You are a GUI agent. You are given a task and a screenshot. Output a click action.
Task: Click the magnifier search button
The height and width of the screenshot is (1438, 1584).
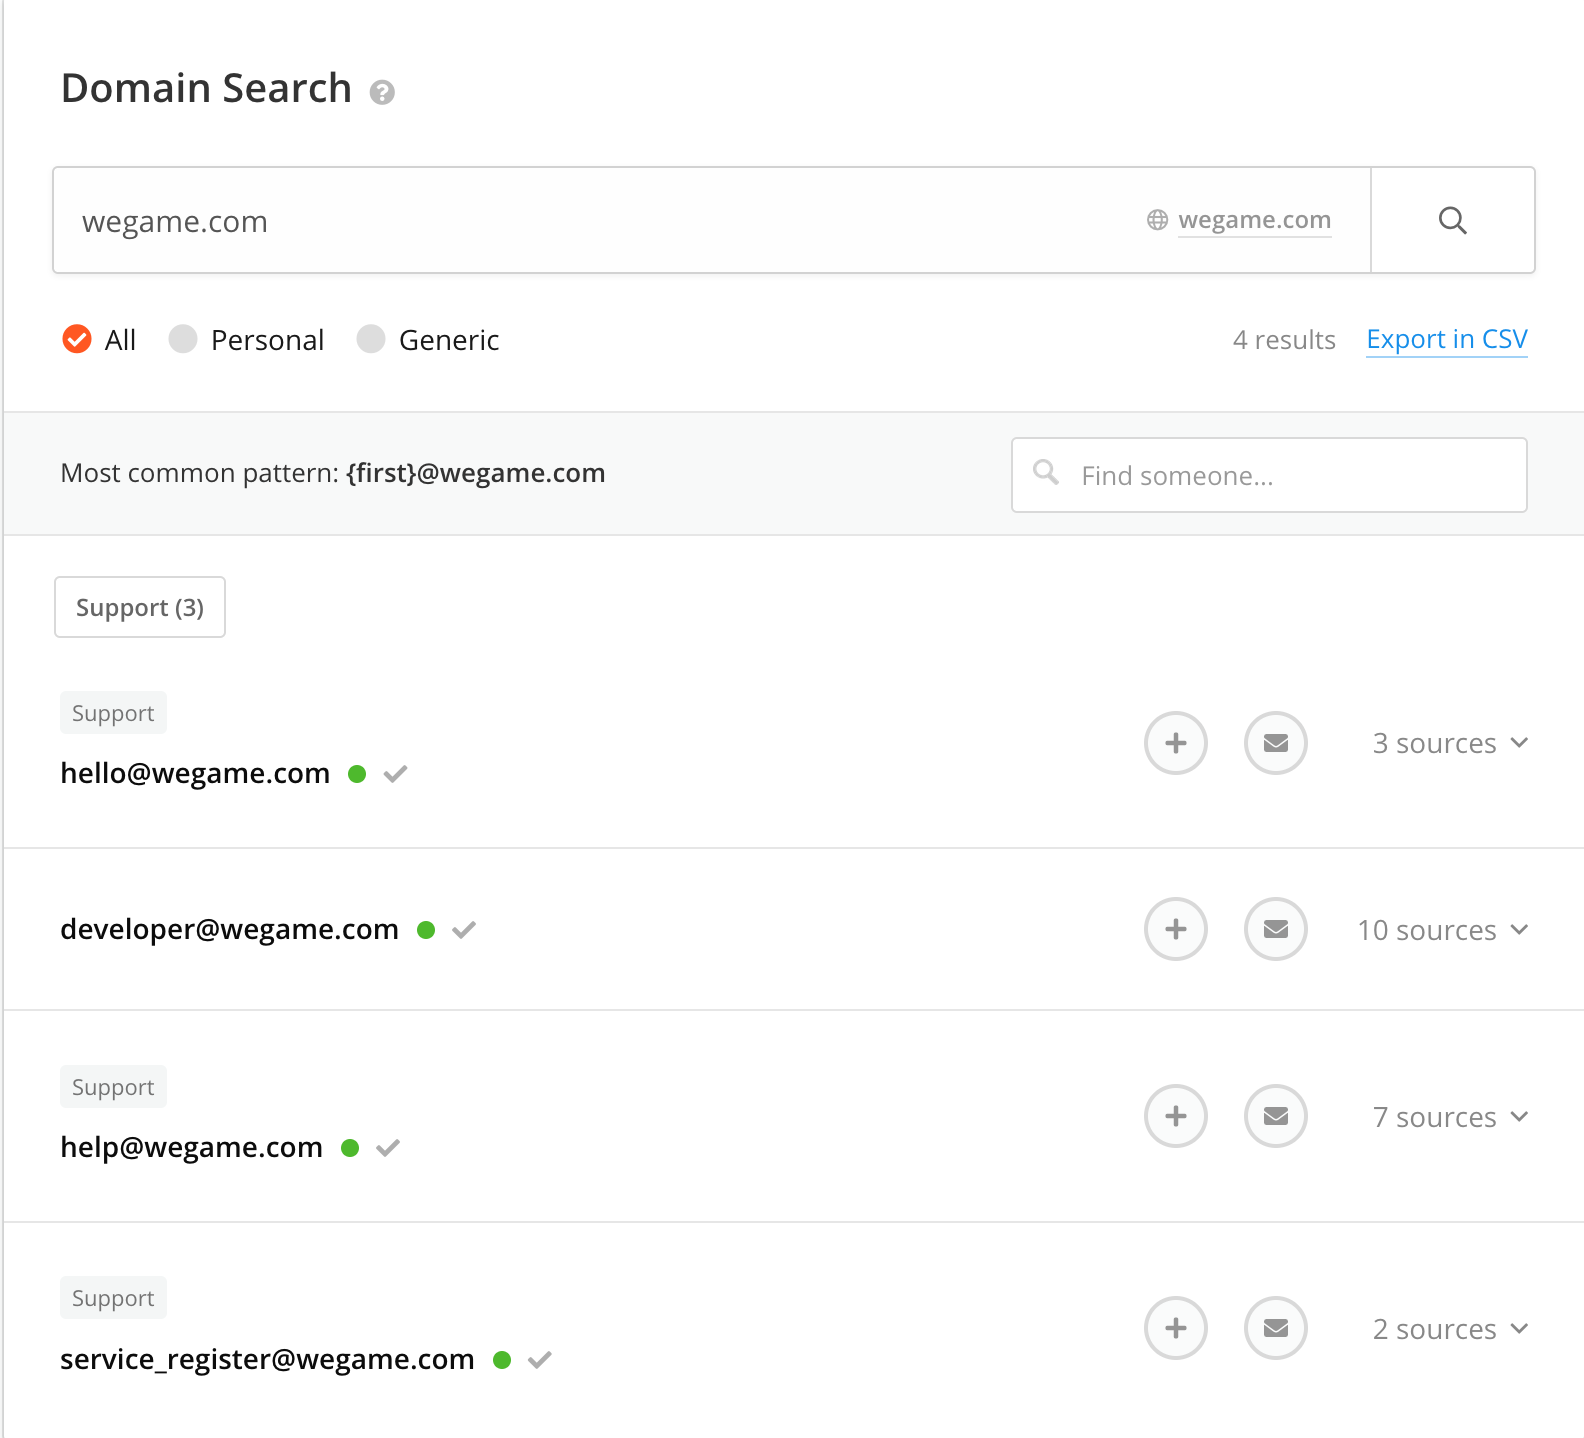(1452, 220)
